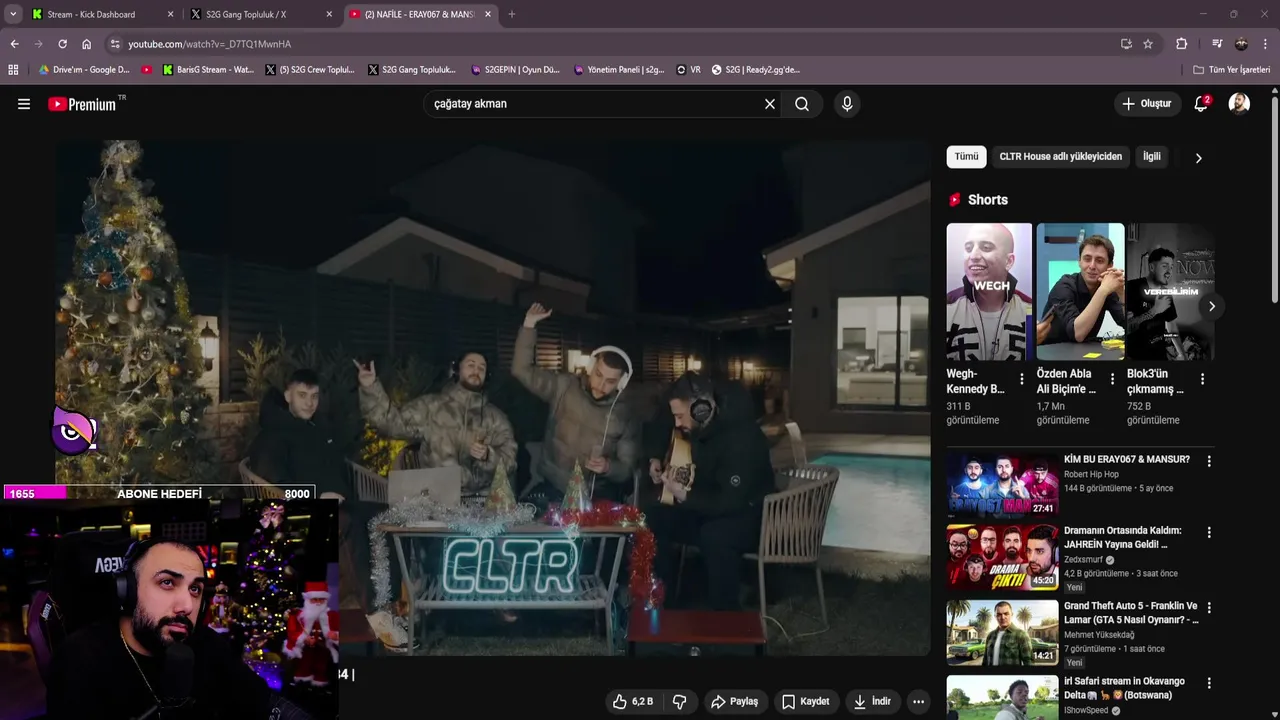The height and width of the screenshot is (720, 1280).
Task: Select CLTR House adlı yükleyiciden chip
Action: (x=1060, y=157)
